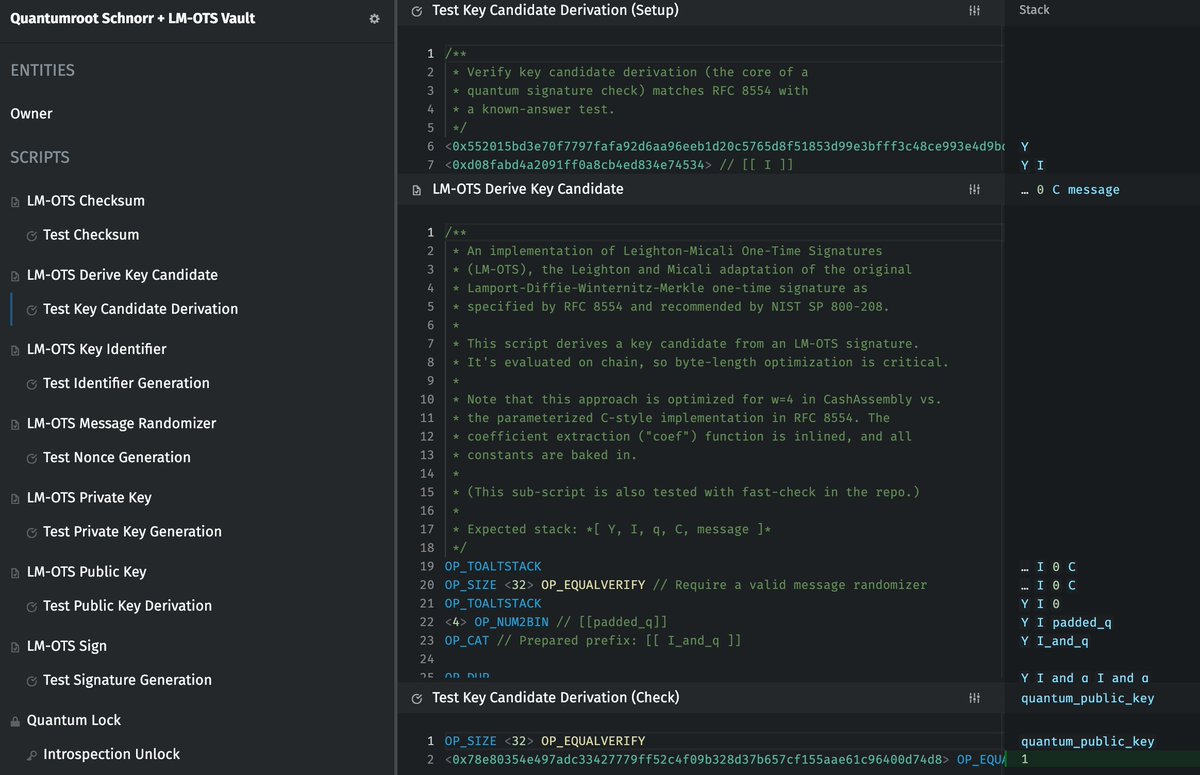Open the LM-OTS Public Key script

[87, 571]
